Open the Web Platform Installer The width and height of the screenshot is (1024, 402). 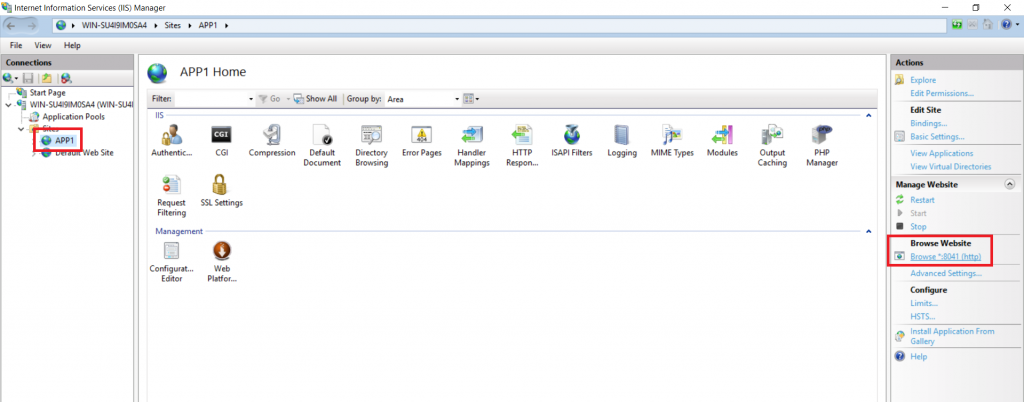click(x=221, y=262)
